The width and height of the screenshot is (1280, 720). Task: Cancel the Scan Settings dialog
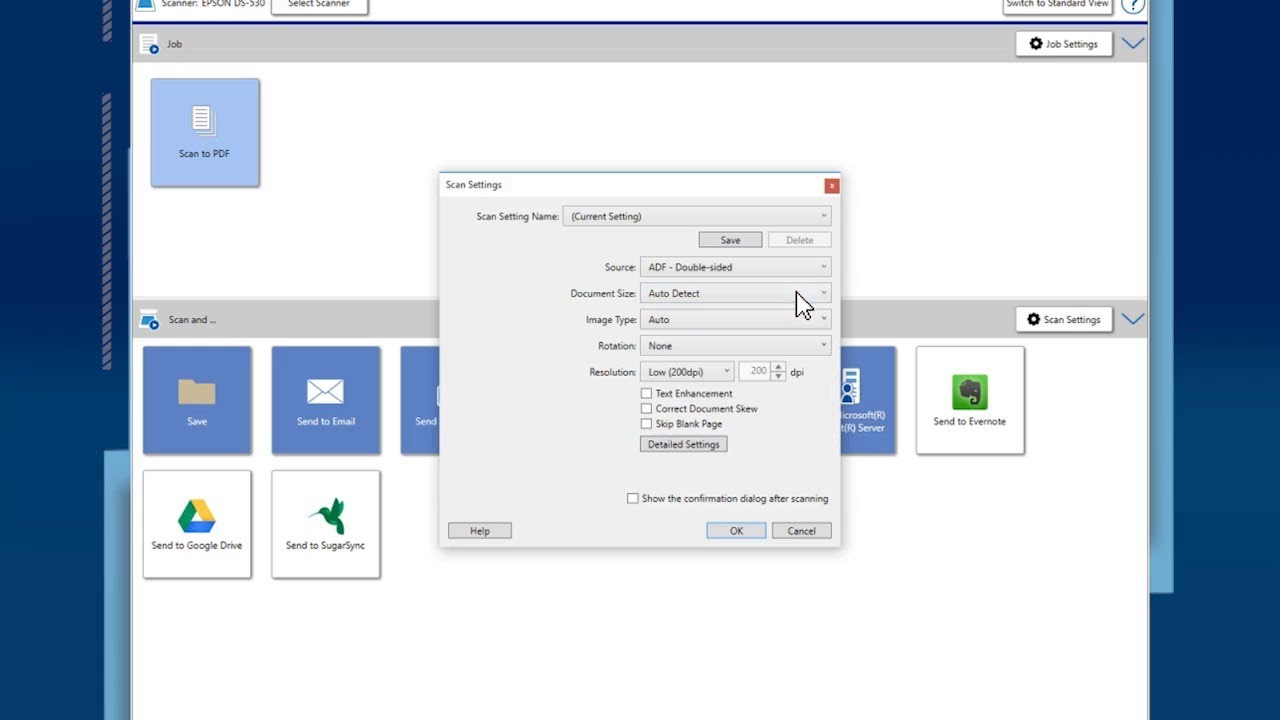pos(801,531)
